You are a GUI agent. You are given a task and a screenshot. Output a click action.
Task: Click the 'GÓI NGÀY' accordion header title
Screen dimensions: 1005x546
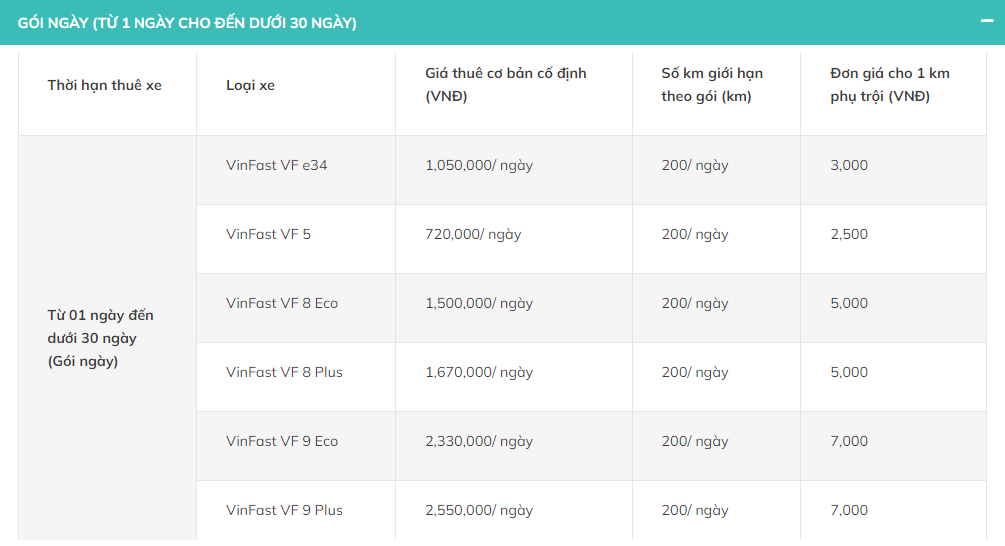tap(188, 22)
